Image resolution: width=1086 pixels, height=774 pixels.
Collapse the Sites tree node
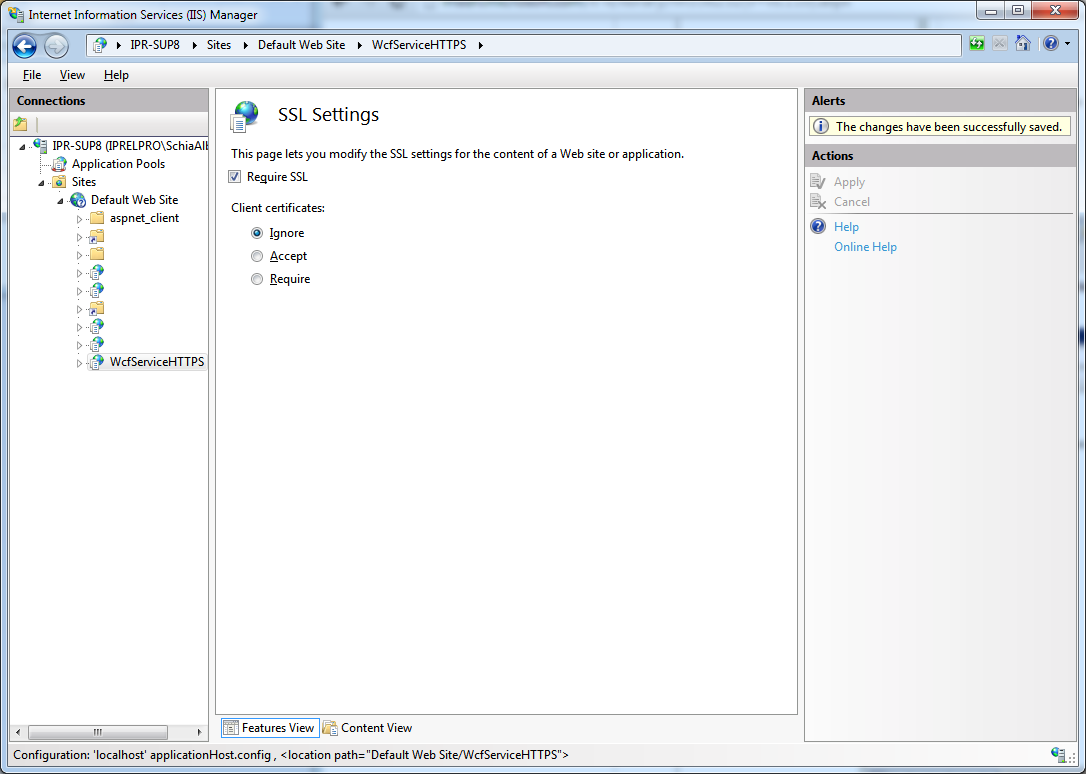click(42, 183)
